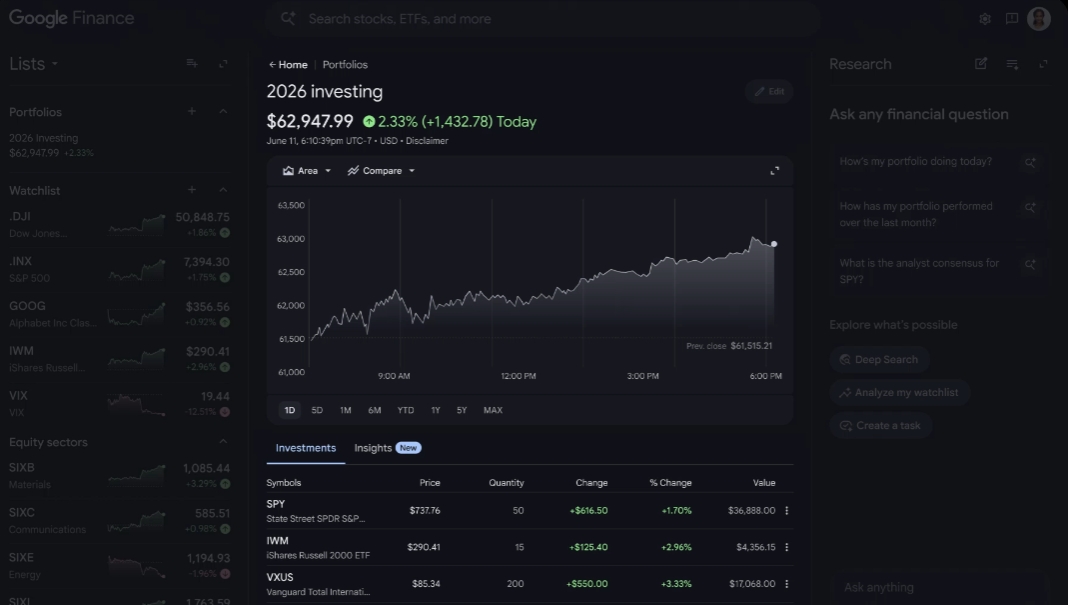The height and width of the screenshot is (605, 1068).
Task: Click the search icon beside SPY analyst consensus question
Action: click(1030, 264)
